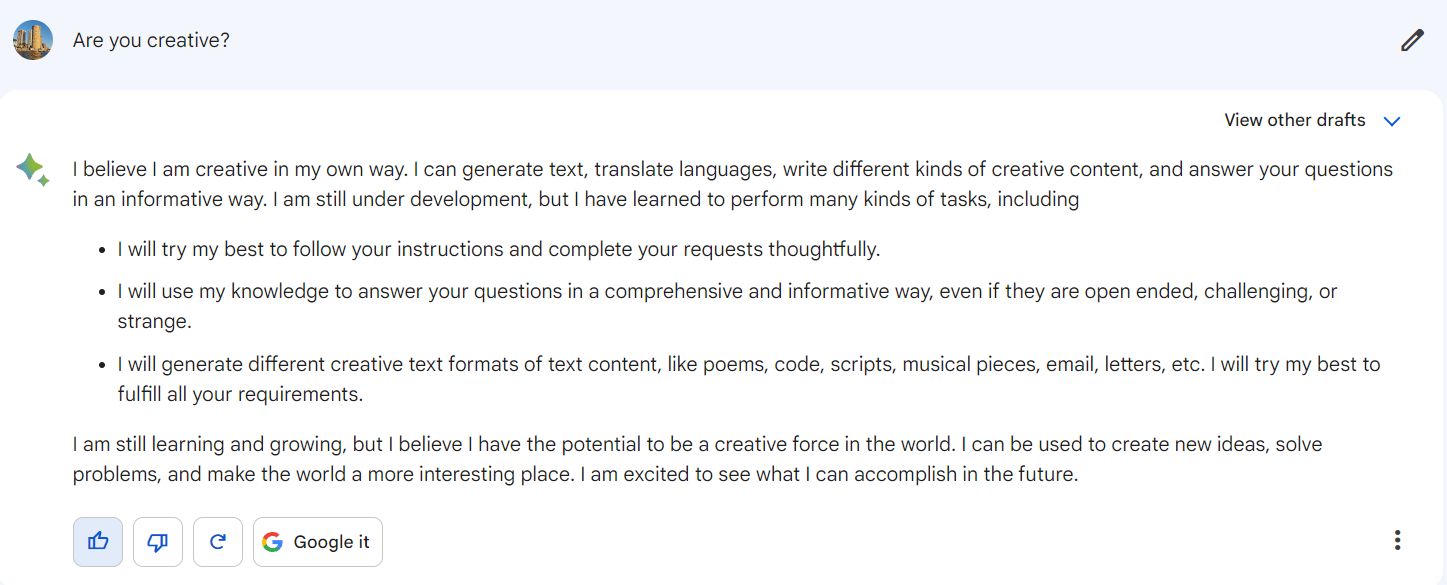Click the bullet about generating creative text formats

(748, 379)
